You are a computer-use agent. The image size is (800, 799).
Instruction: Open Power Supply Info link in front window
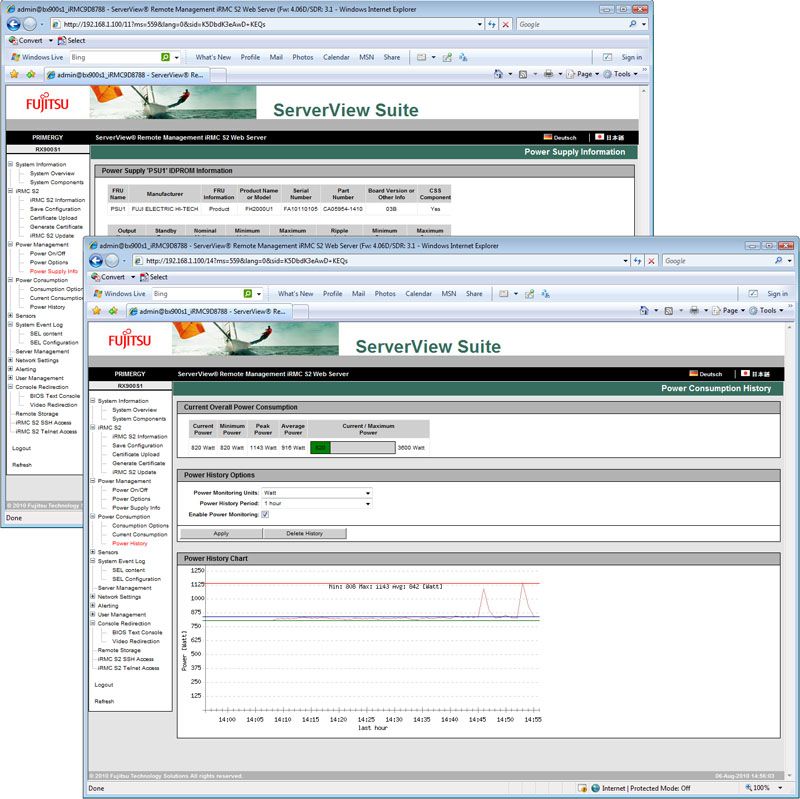(x=136, y=508)
